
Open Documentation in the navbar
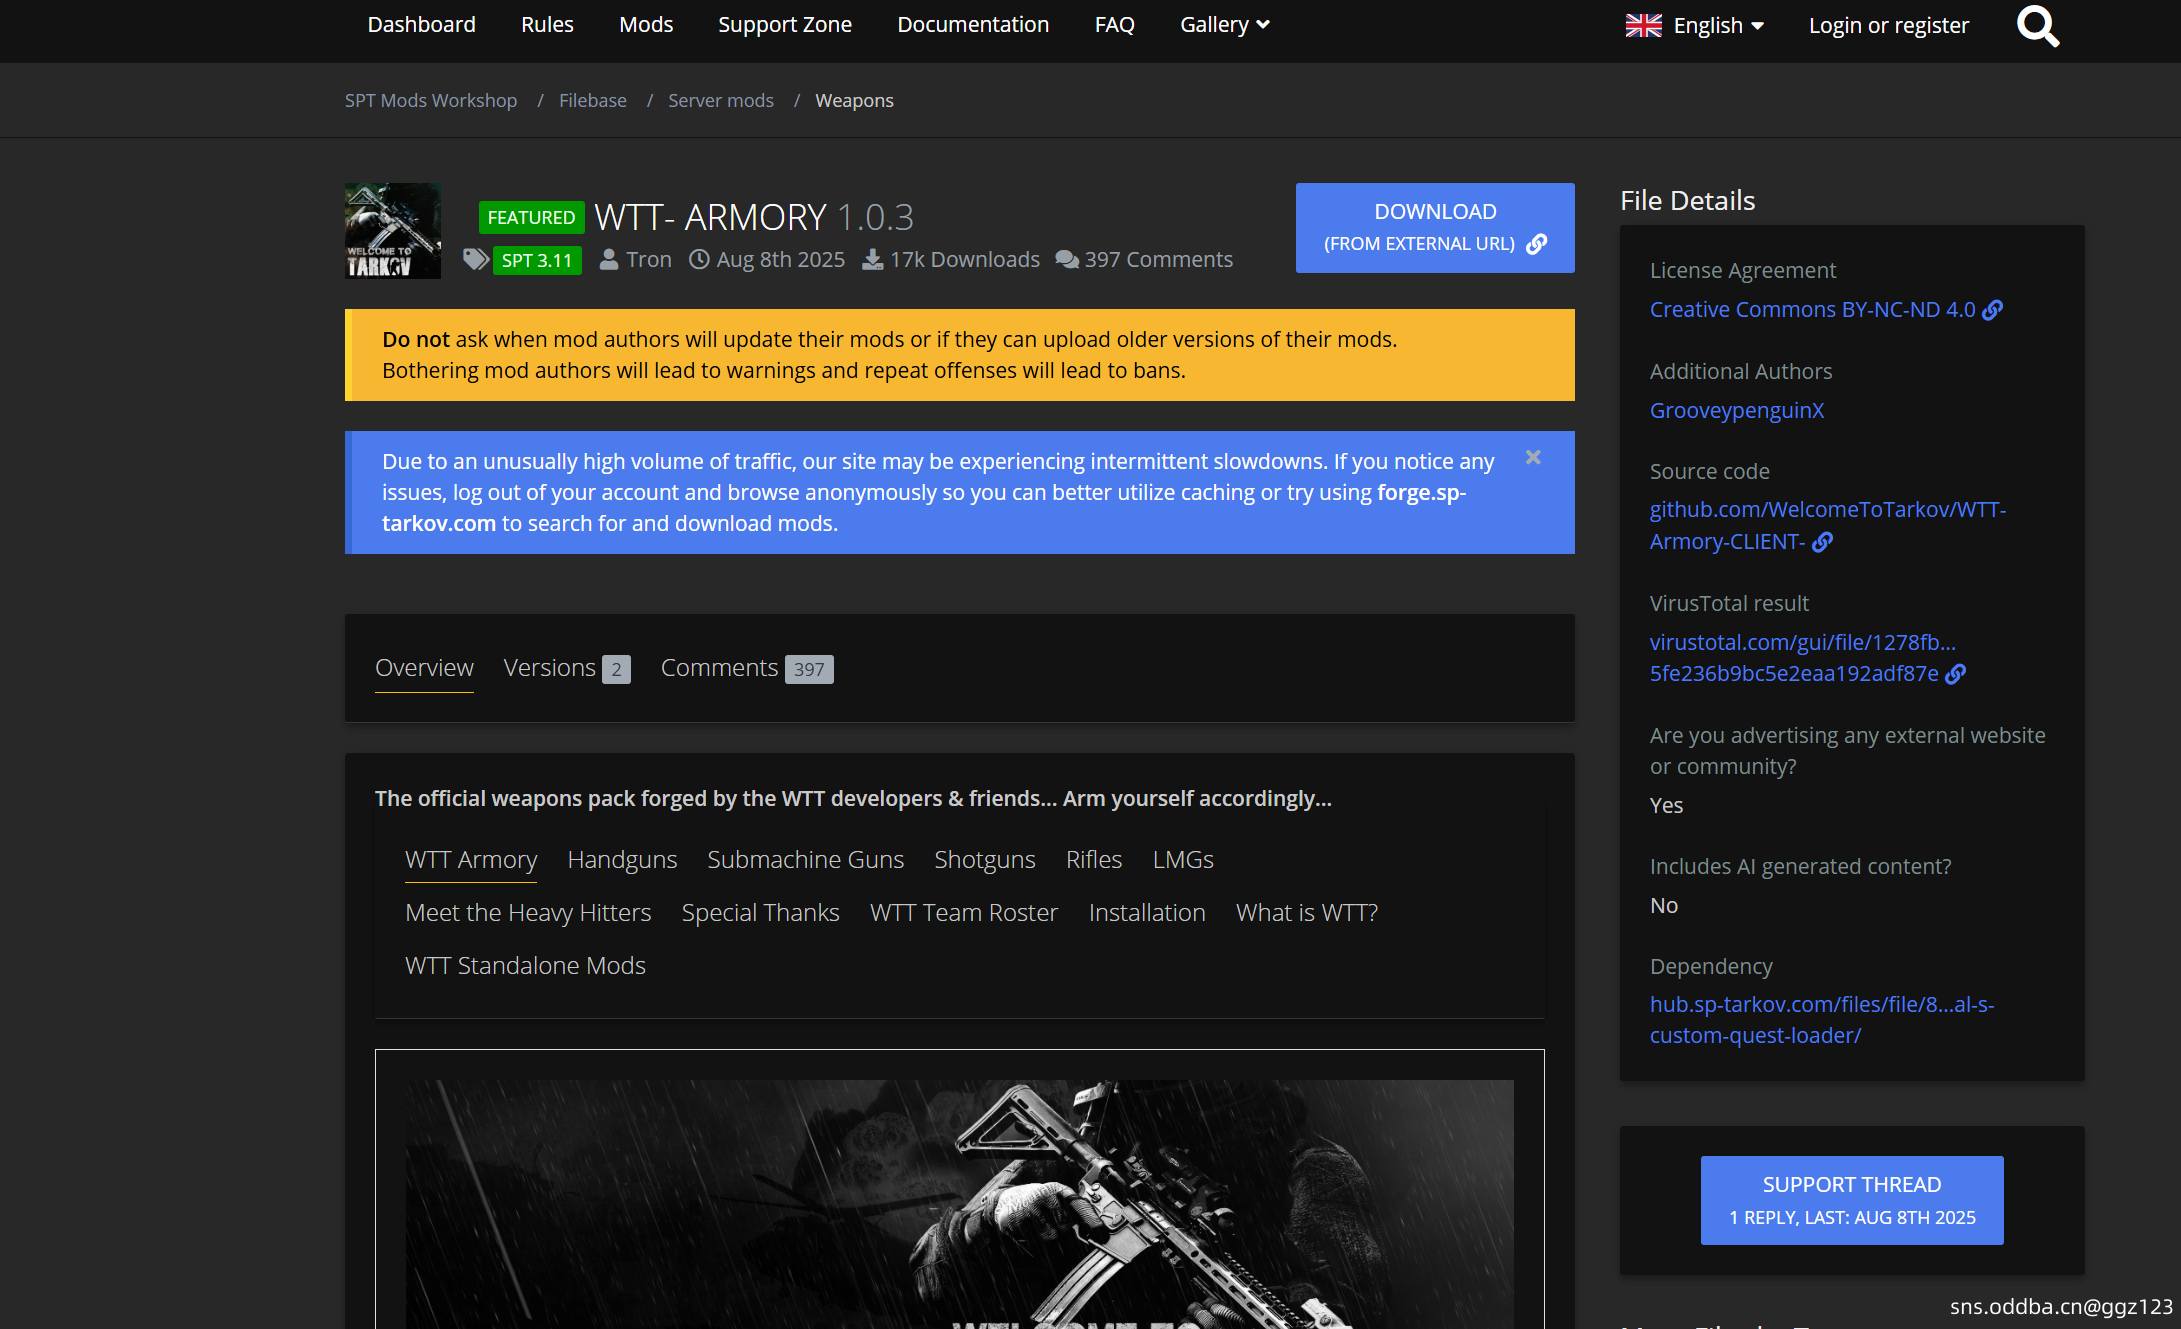pyautogui.click(x=973, y=25)
